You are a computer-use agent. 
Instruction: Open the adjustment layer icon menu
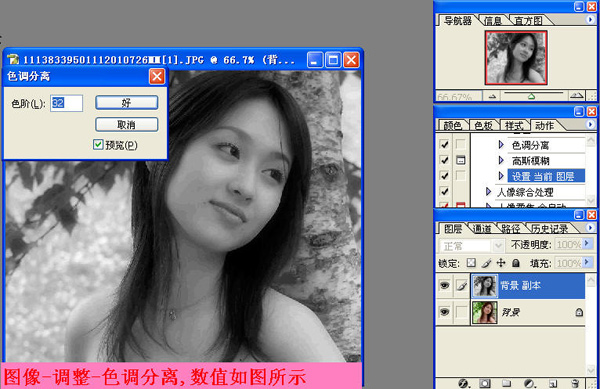click(x=530, y=383)
